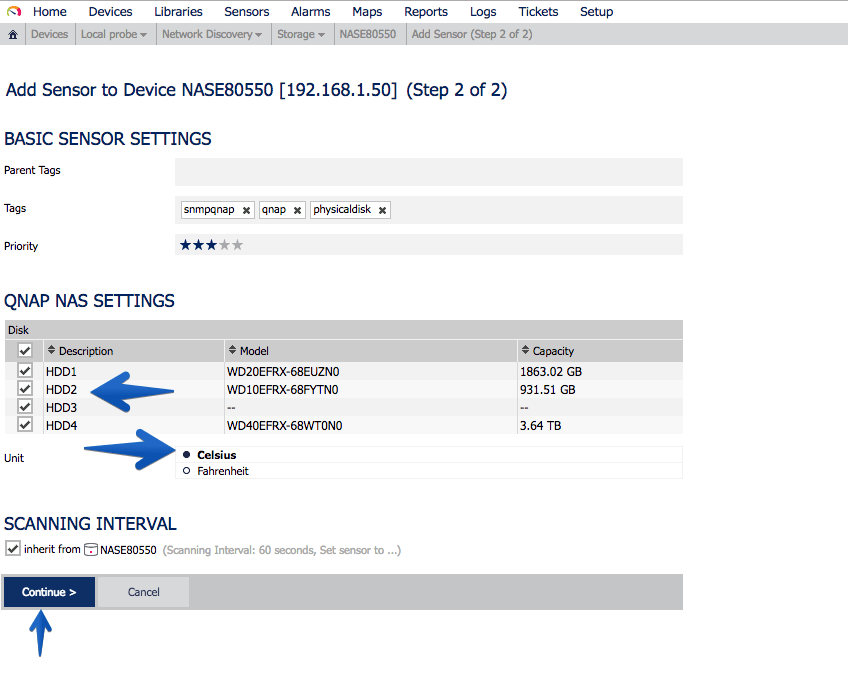The height and width of the screenshot is (677, 848).
Task: Remove the qnap tag
Action: coord(297,210)
